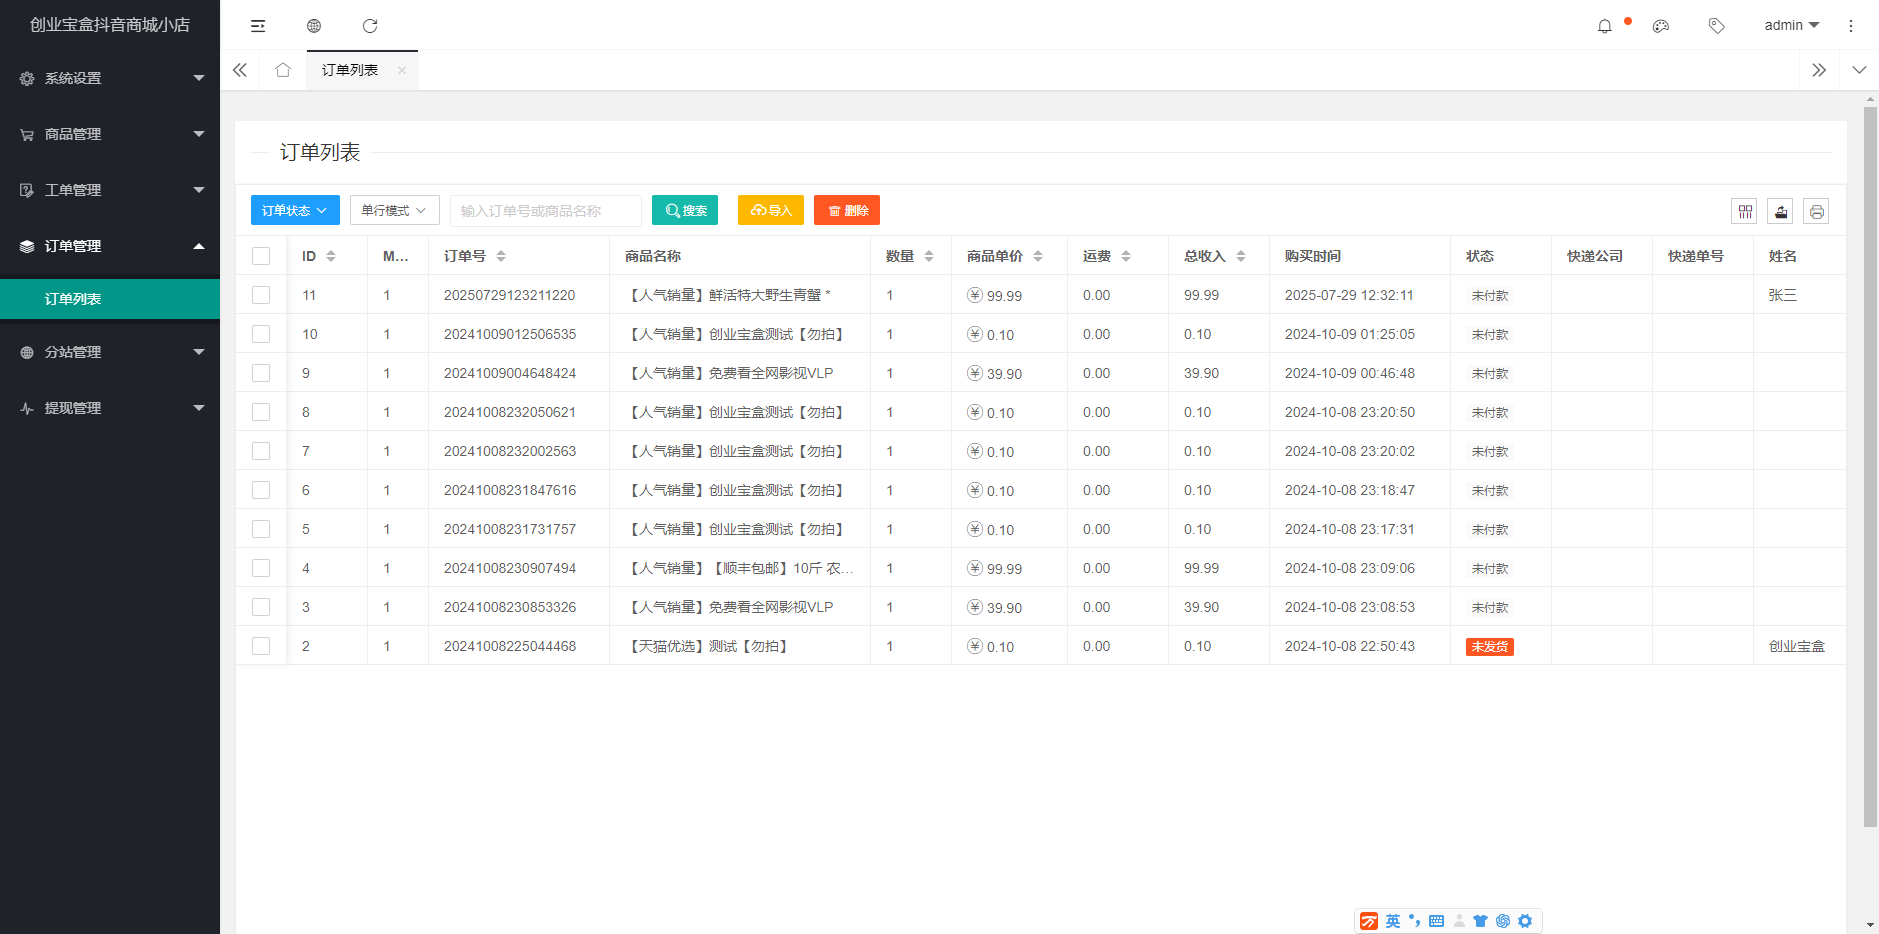Open the notification bell
The height and width of the screenshot is (934, 1879).
1605,26
